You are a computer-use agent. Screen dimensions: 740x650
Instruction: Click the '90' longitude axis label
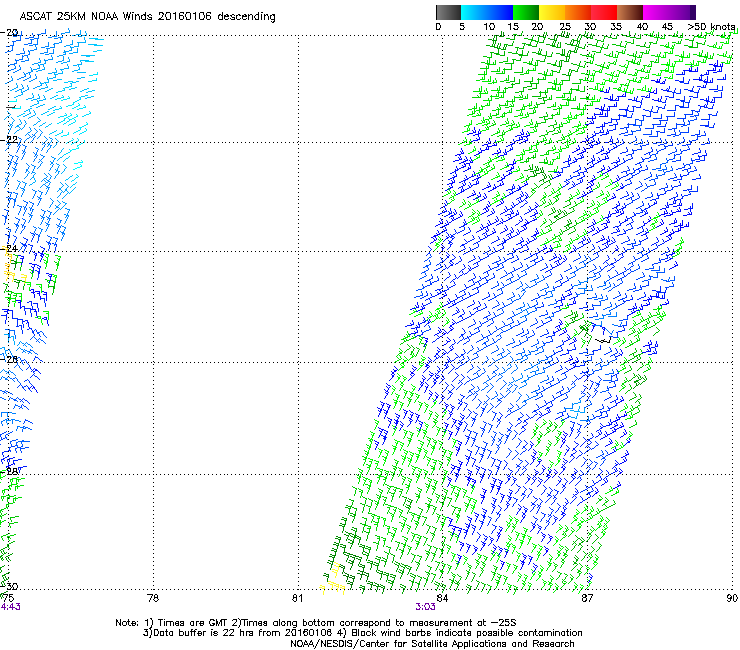[x=732, y=598]
